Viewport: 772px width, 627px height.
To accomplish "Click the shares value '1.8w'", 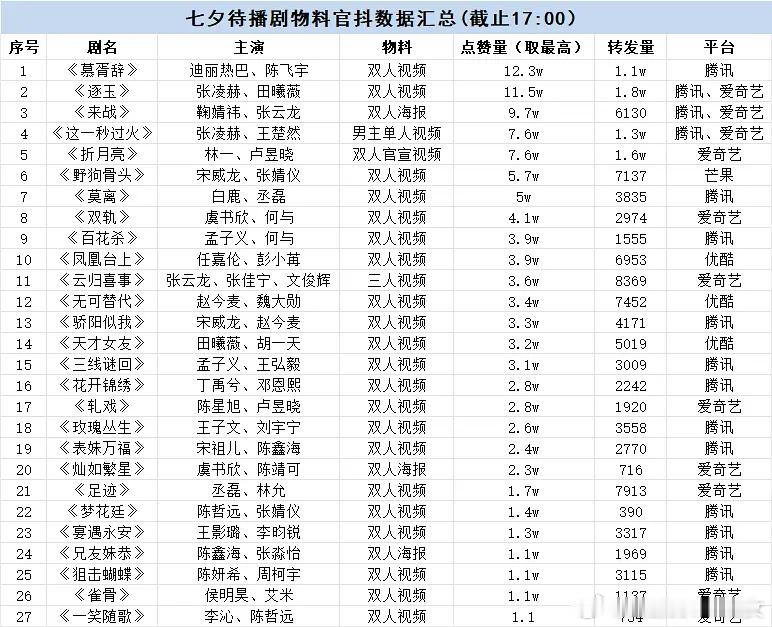I will [631, 92].
